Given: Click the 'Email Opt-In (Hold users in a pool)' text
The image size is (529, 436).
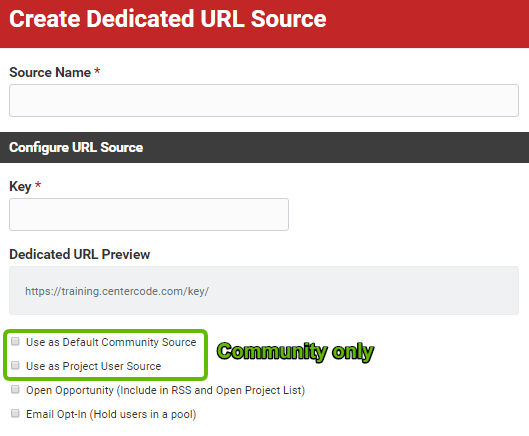Looking at the screenshot, I should (x=111, y=414).
